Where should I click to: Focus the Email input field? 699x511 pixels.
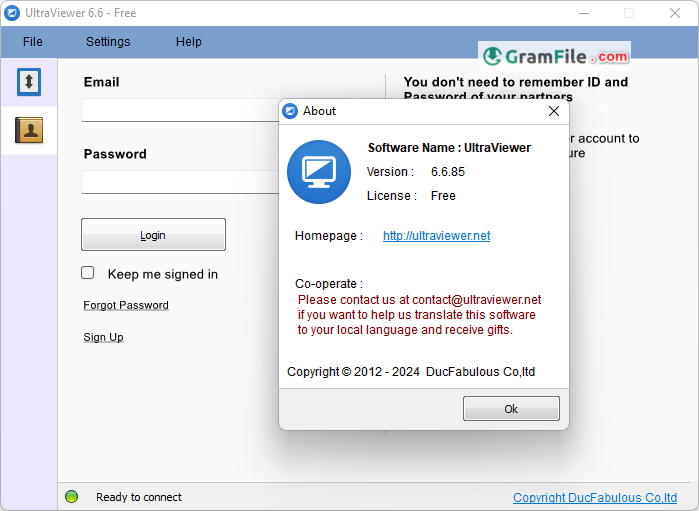[x=180, y=110]
